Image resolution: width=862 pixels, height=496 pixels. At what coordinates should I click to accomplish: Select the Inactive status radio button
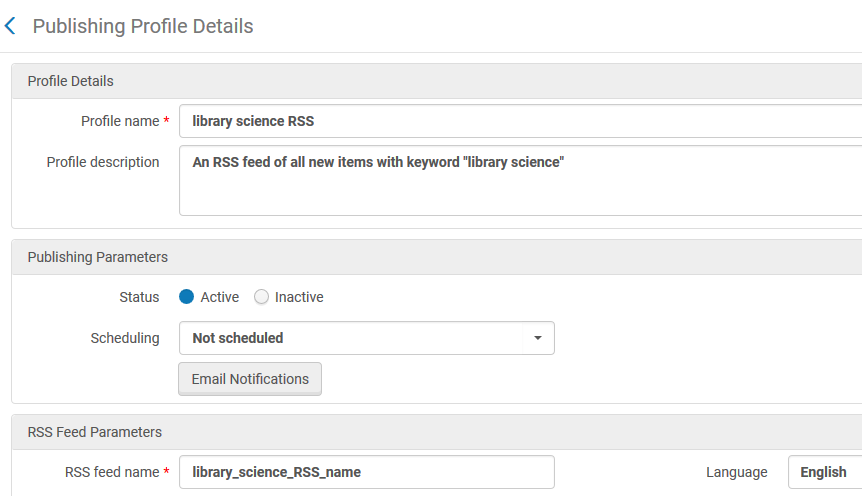261,297
